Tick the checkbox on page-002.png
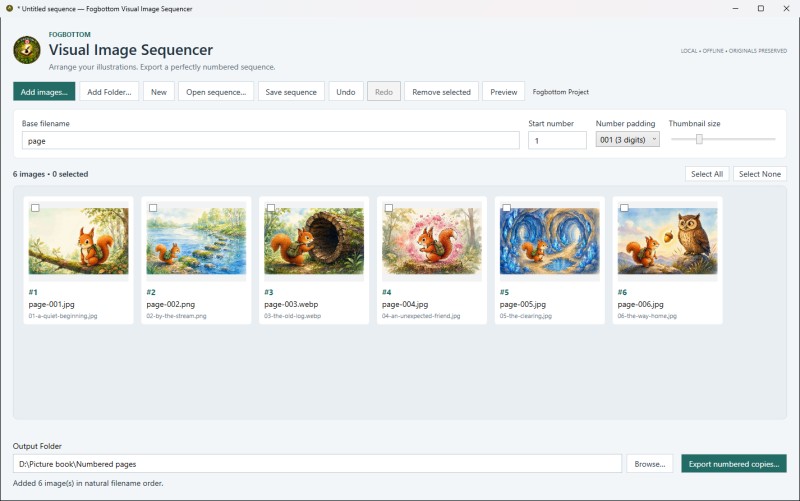Screen dimensions: 800x501 (x=153, y=208)
